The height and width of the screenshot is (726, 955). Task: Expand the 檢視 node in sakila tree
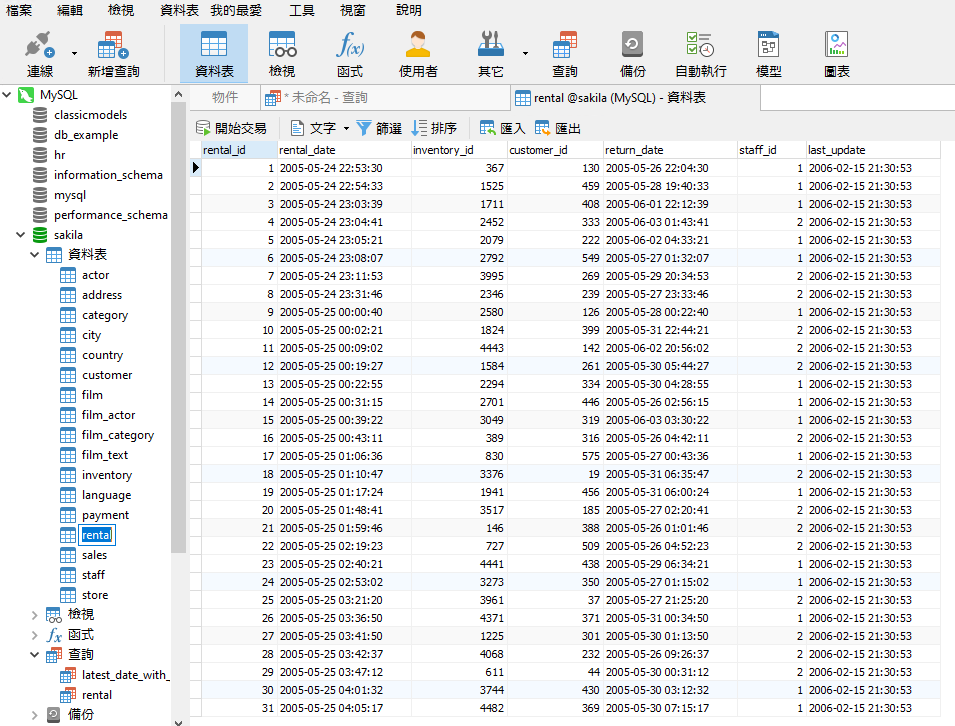tap(37, 615)
